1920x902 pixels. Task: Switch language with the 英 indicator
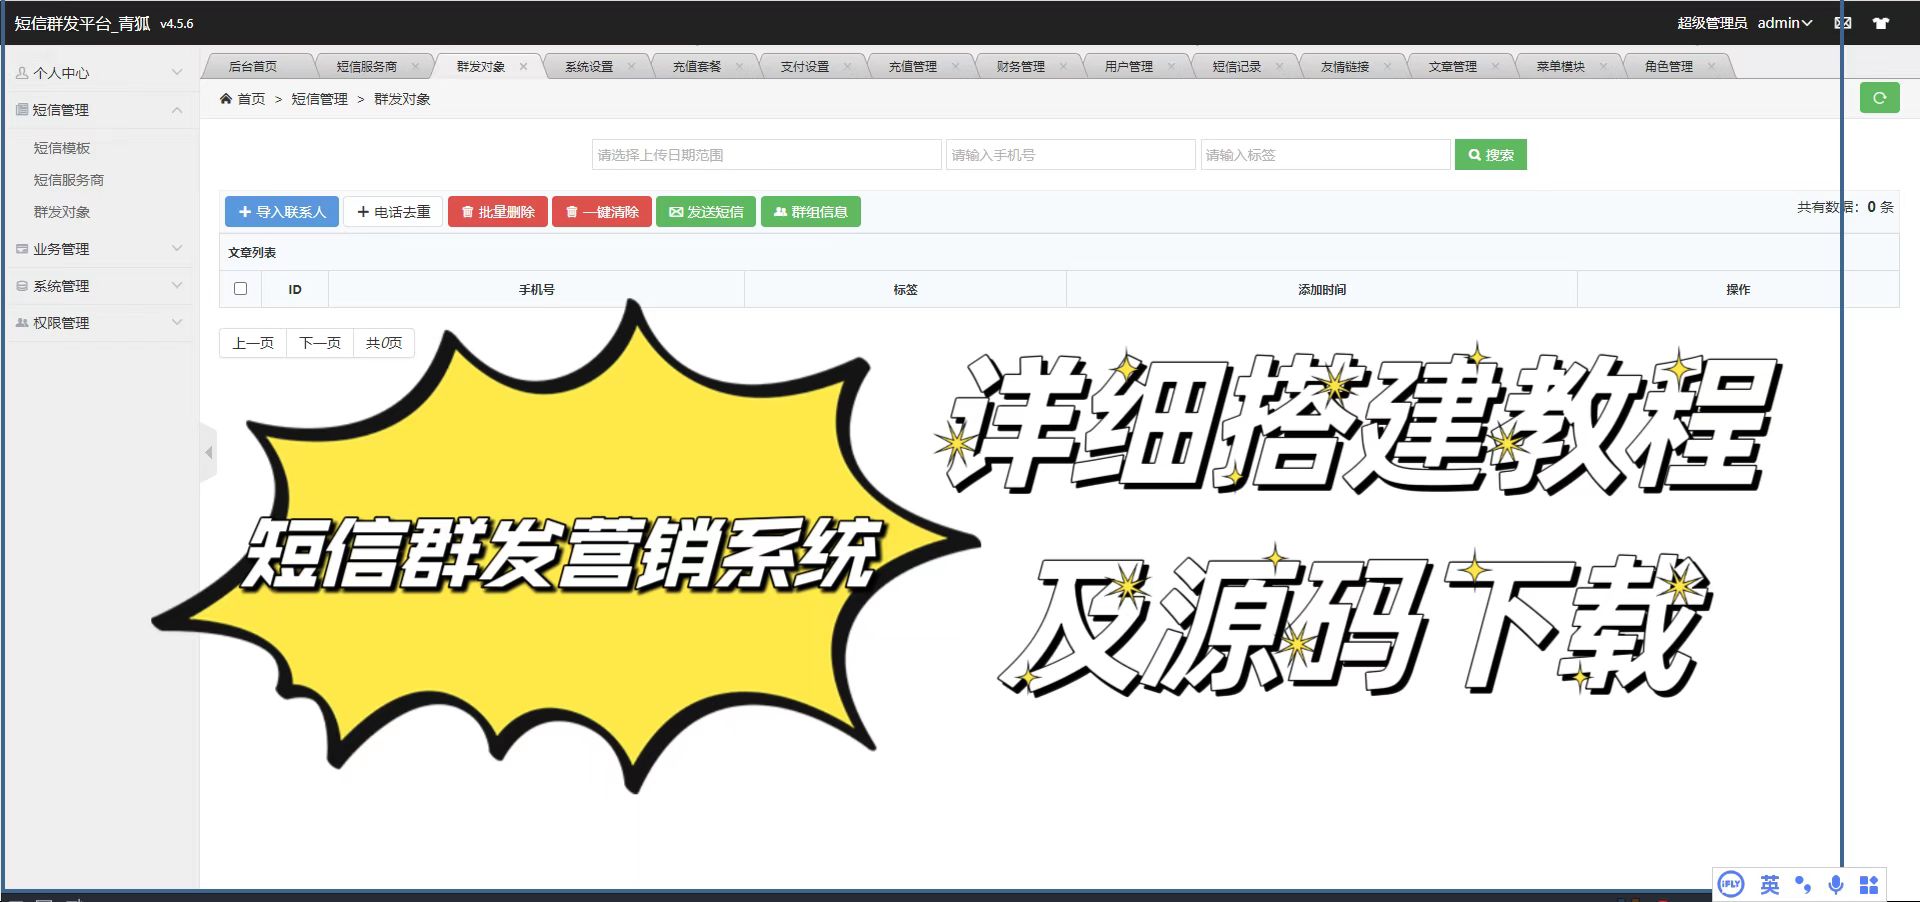pyautogui.click(x=1770, y=884)
